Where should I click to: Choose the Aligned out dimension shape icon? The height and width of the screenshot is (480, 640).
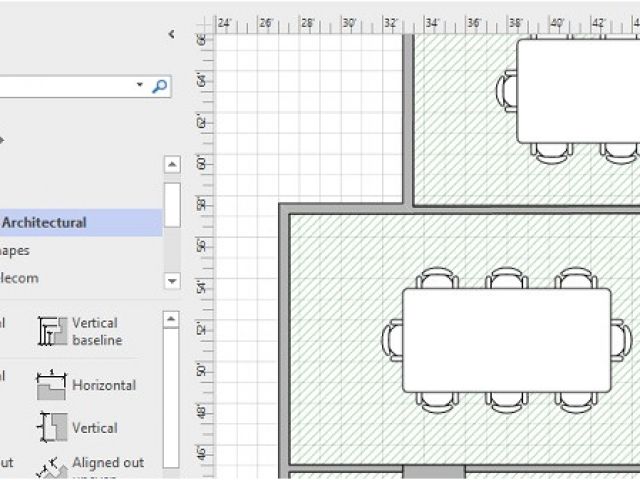pyautogui.click(x=52, y=467)
